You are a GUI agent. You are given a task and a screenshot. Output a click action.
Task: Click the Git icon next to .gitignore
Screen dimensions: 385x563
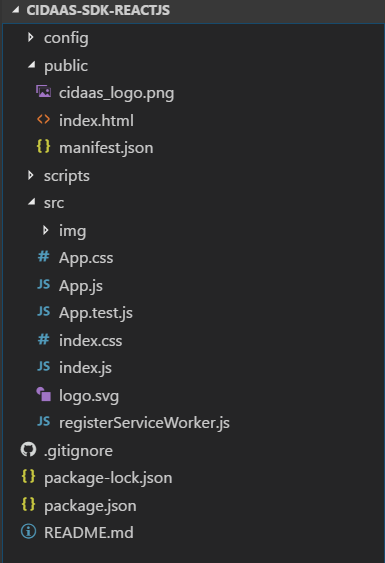[x=28, y=450]
